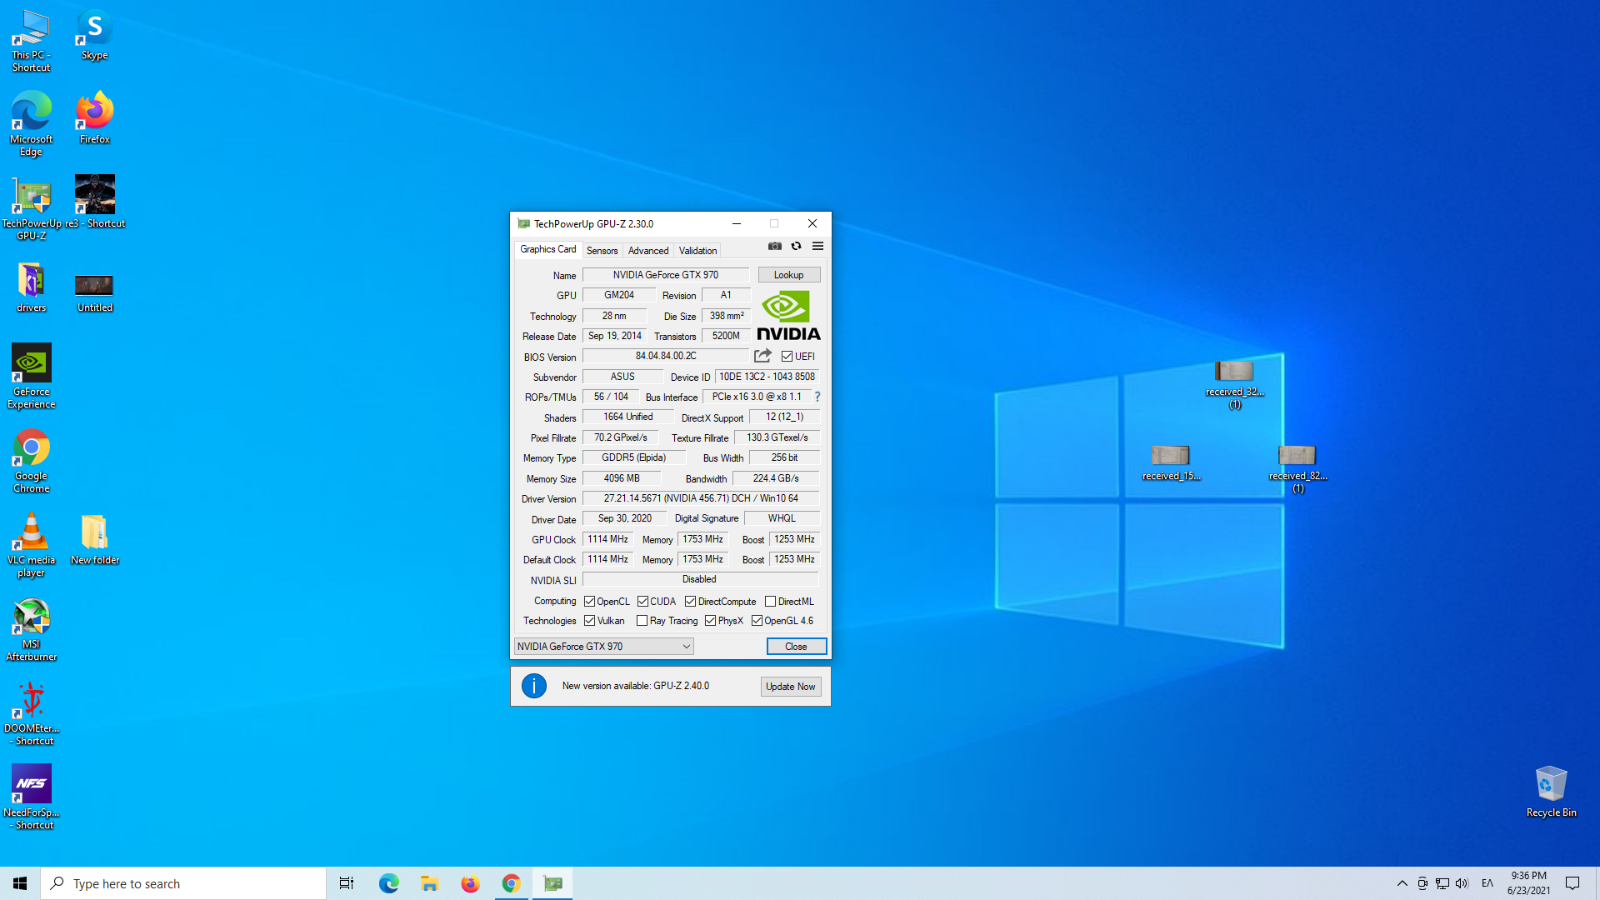The width and height of the screenshot is (1600, 900).
Task: Click the GPU-Z title bar app icon
Action: coord(524,224)
